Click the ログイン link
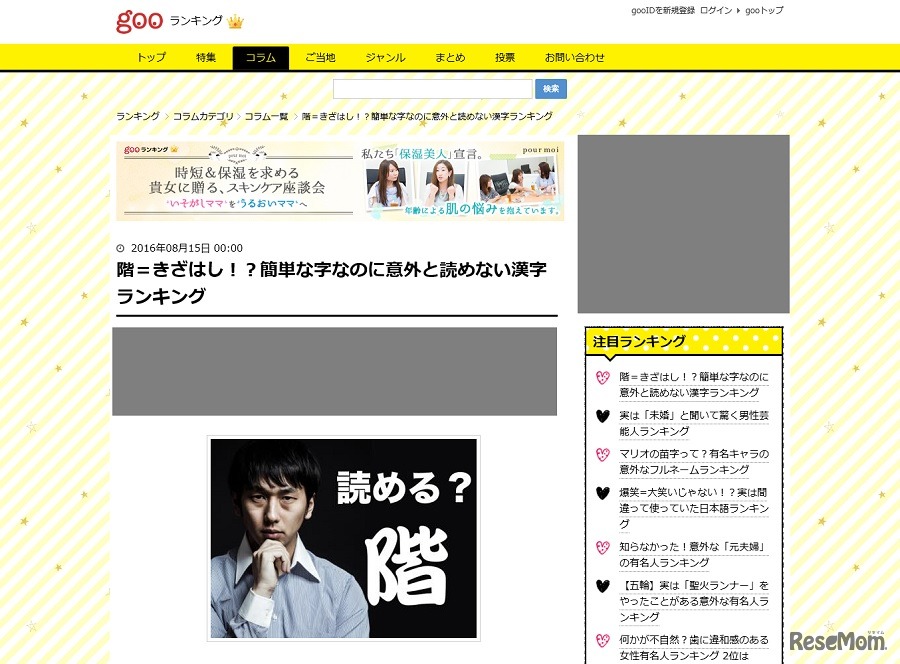900x664 pixels. (716, 10)
